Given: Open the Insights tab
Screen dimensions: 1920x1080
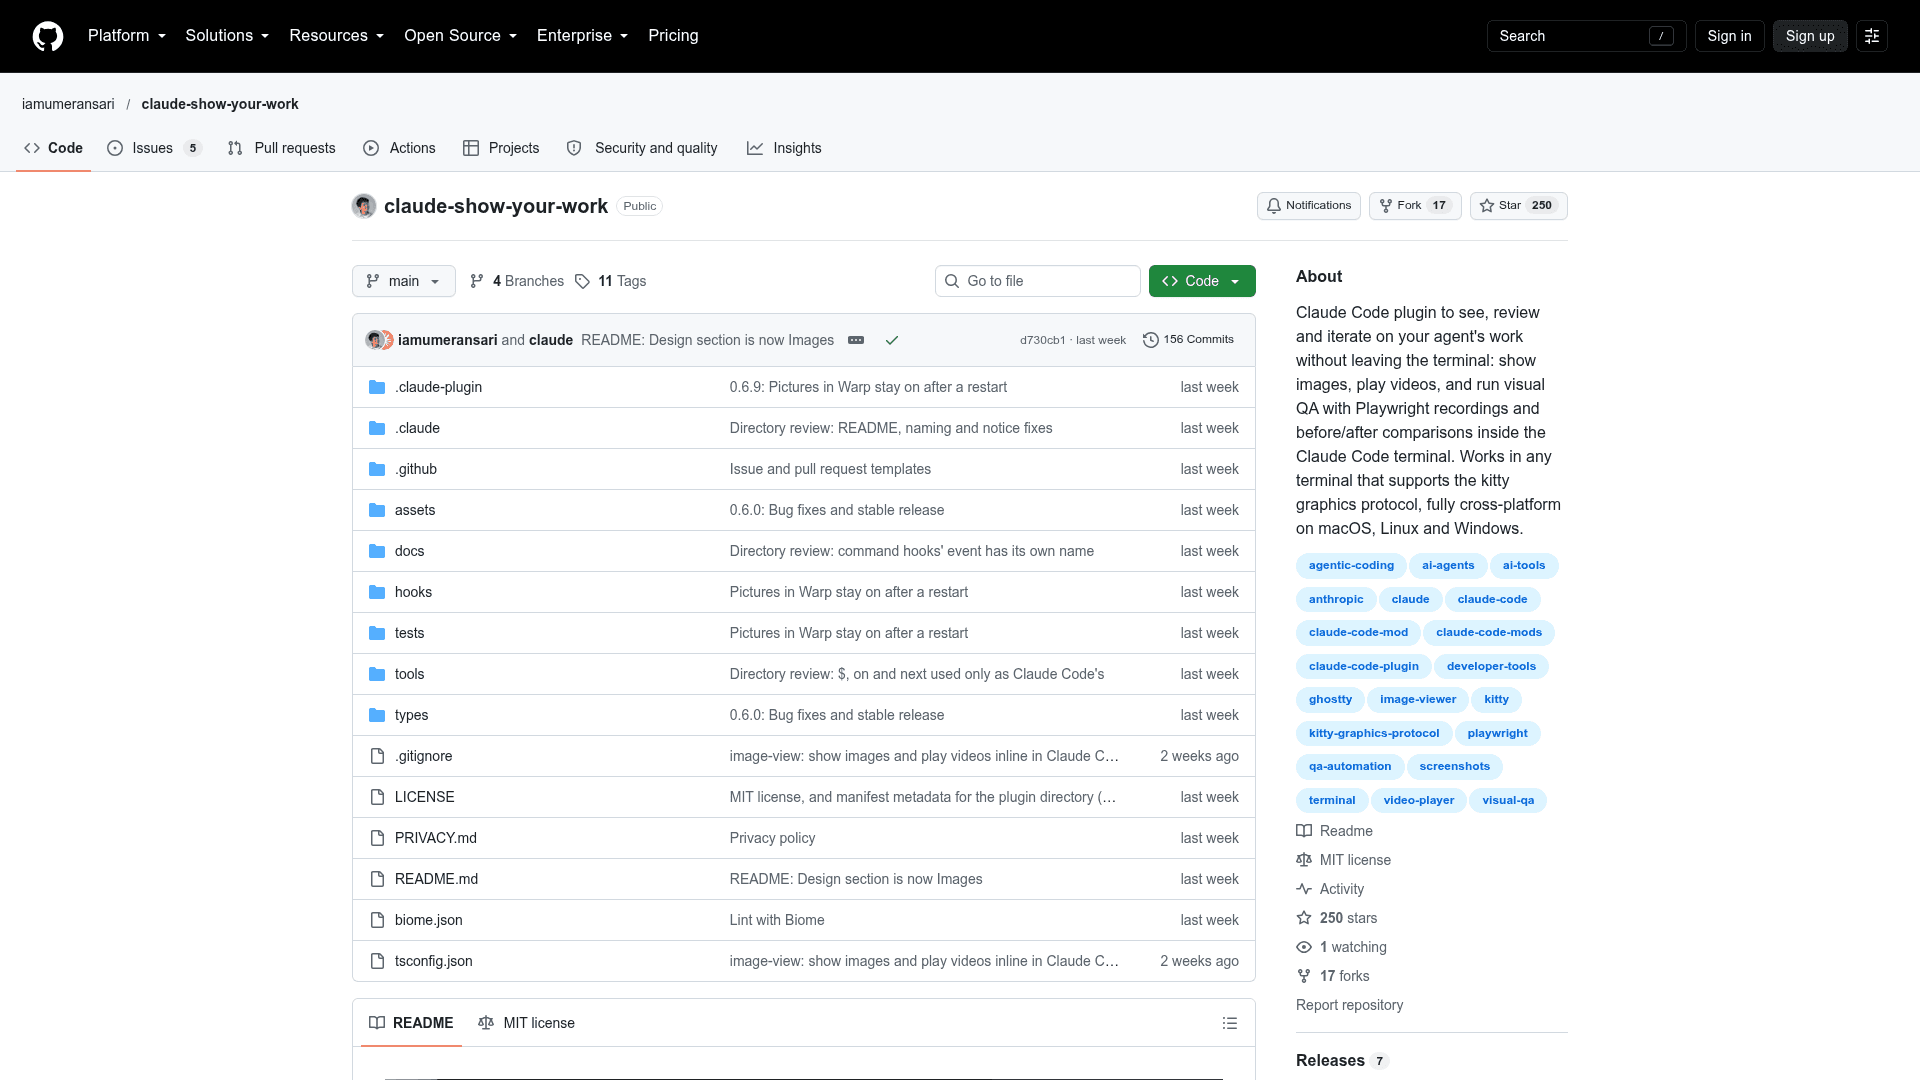Looking at the screenshot, I should [784, 148].
